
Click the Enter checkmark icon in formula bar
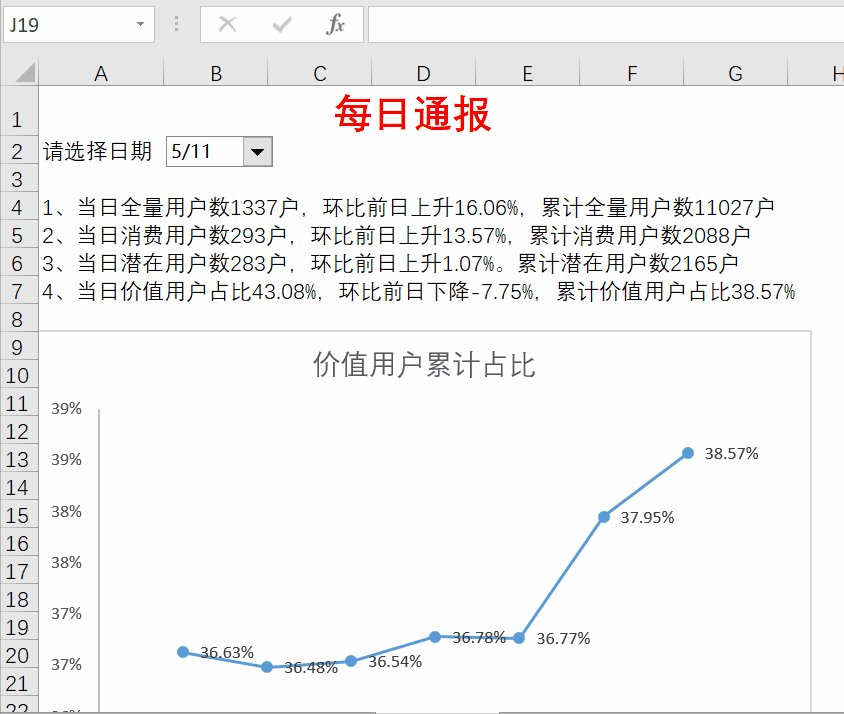click(x=282, y=24)
